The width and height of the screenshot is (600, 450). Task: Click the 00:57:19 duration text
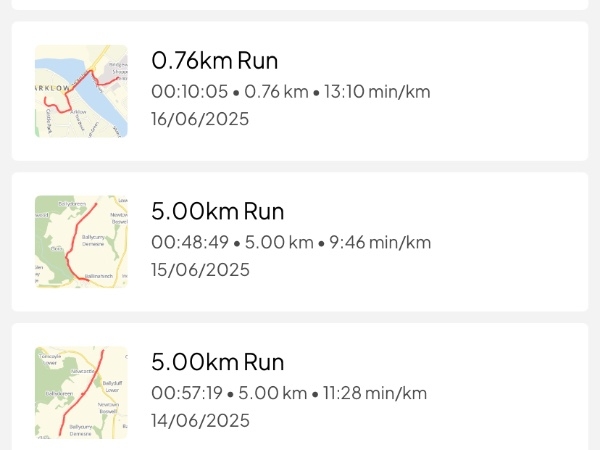coord(187,393)
